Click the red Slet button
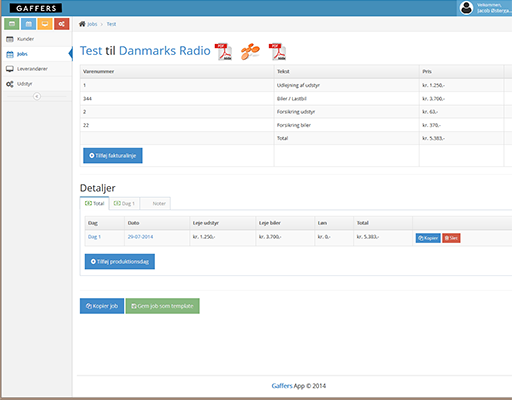The image size is (512, 400). click(x=451, y=238)
